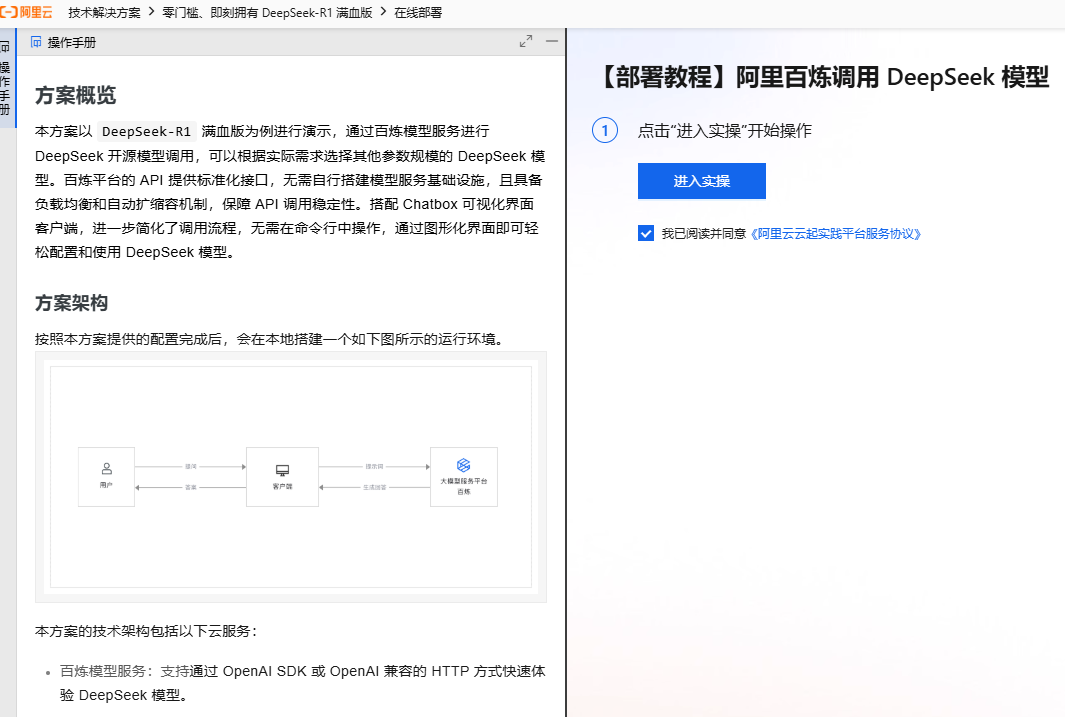Click the 方案概览 heading
This screenshot has height=717, width=1065.
(x=75, y=95)
